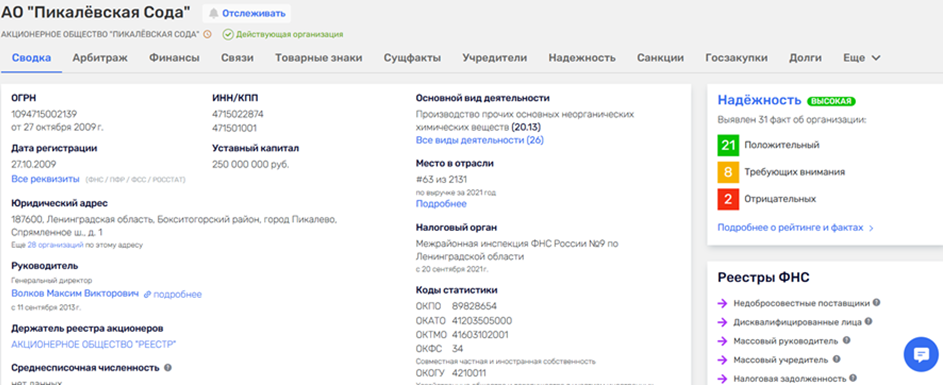
Task: Open Подробнее о рейтинге и фактах arrow link
Action: [x=796, y=228]
